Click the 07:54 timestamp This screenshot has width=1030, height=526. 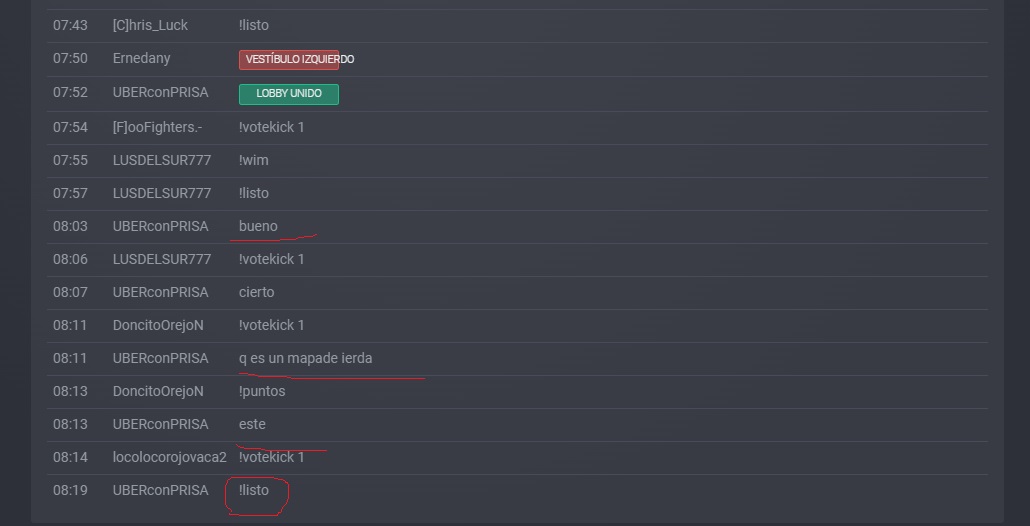click(x=70, y=127)
